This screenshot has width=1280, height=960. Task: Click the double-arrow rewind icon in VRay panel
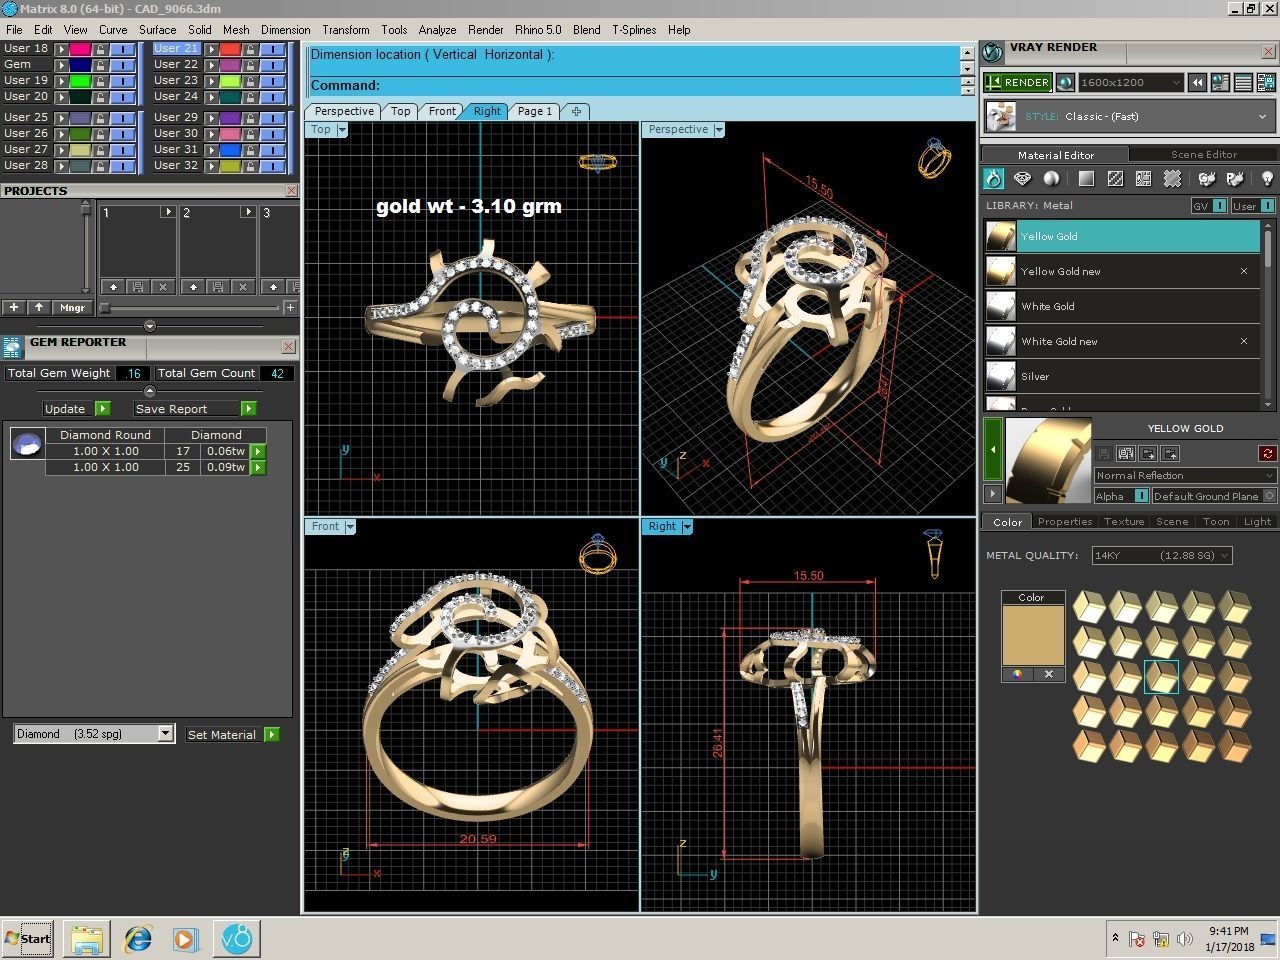coord(1197,82)
